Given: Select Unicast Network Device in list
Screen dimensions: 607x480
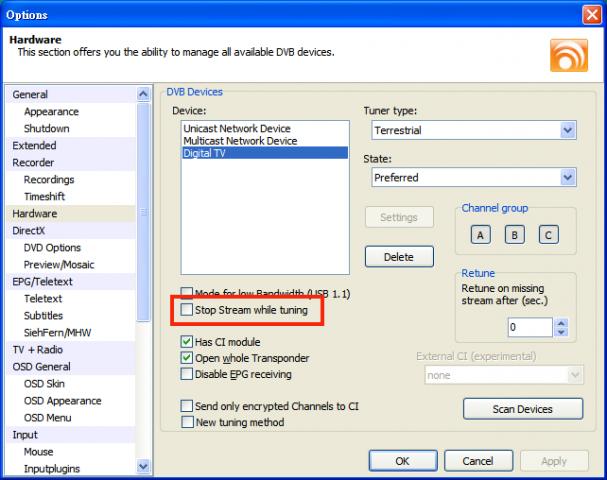Looking at the screenshot, I should coord(237,129).
